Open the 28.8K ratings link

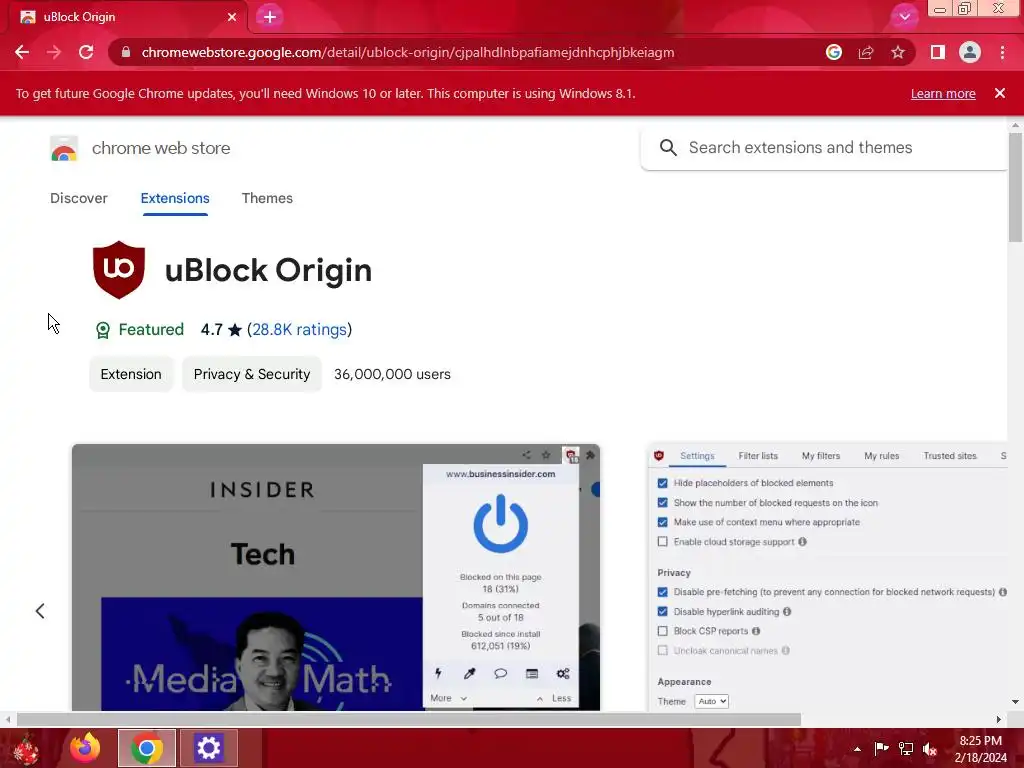tap(299, 330)
